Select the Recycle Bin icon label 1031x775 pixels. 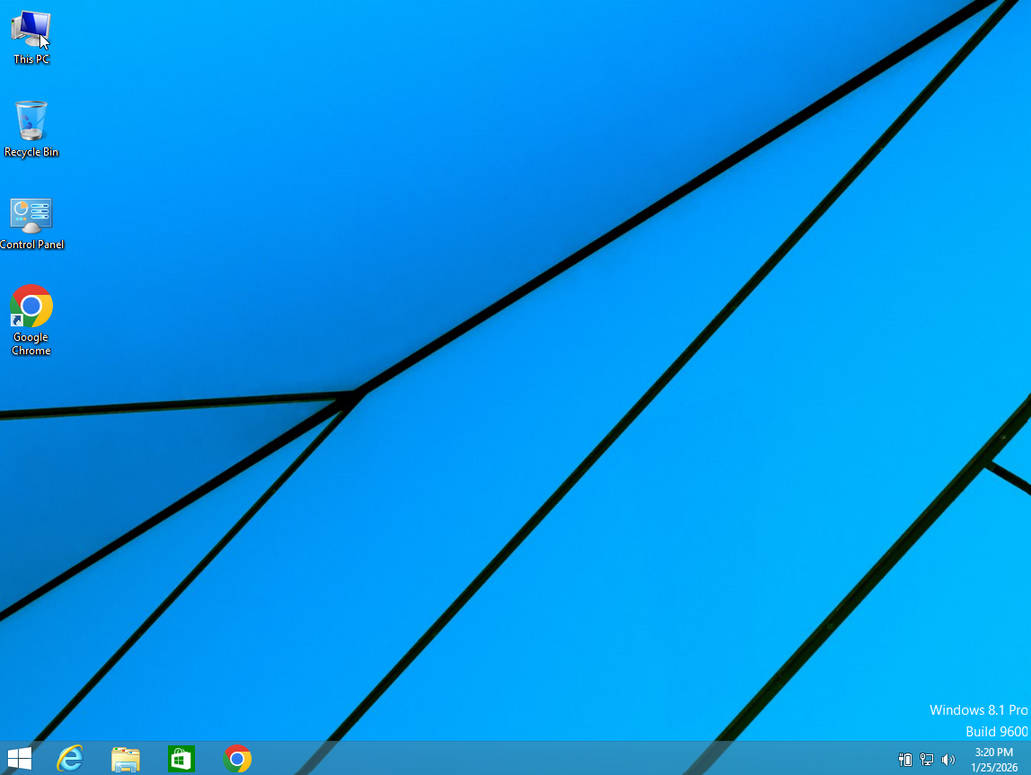click(30, 152)
